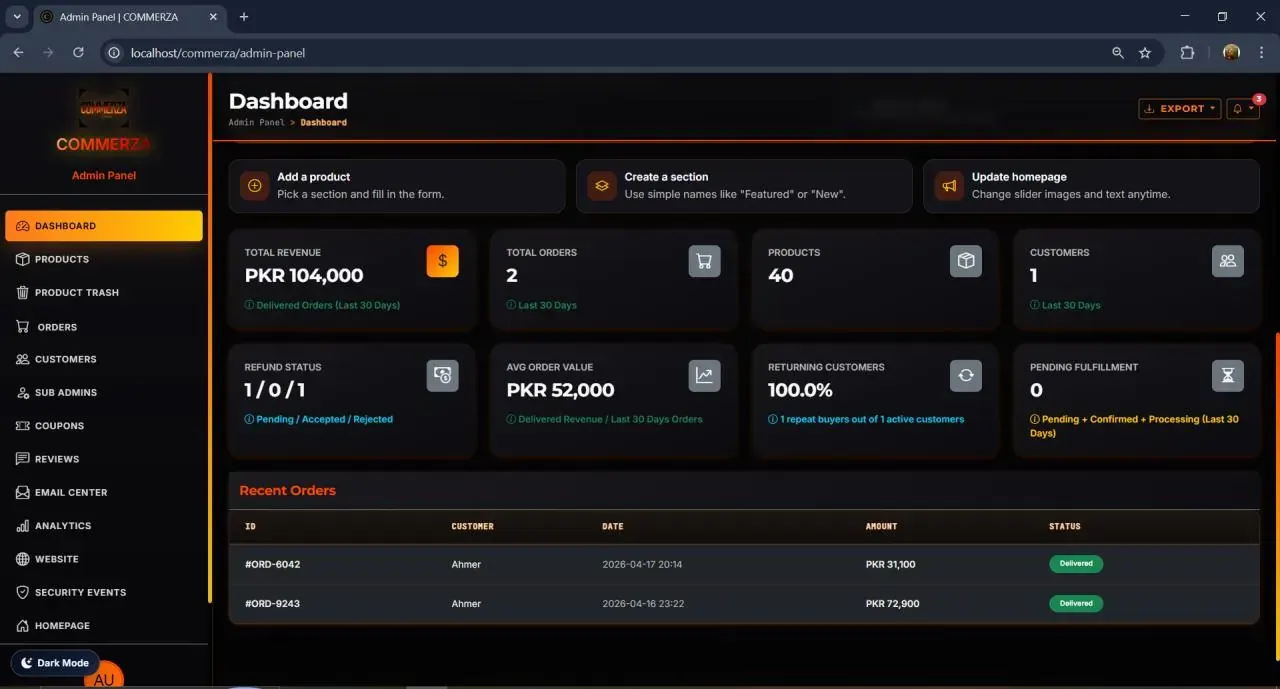1280x689 pixels.
Task: Click the sidebar orange scrollbar
Action: 209,338
